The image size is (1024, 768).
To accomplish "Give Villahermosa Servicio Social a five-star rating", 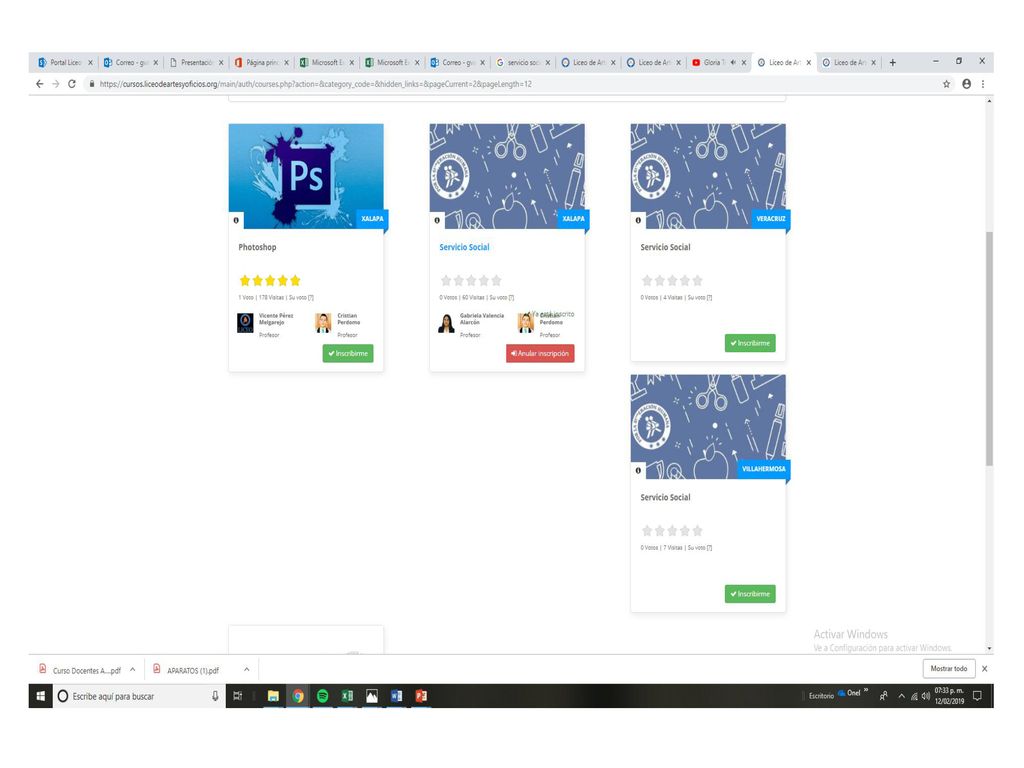I will 697,531.
